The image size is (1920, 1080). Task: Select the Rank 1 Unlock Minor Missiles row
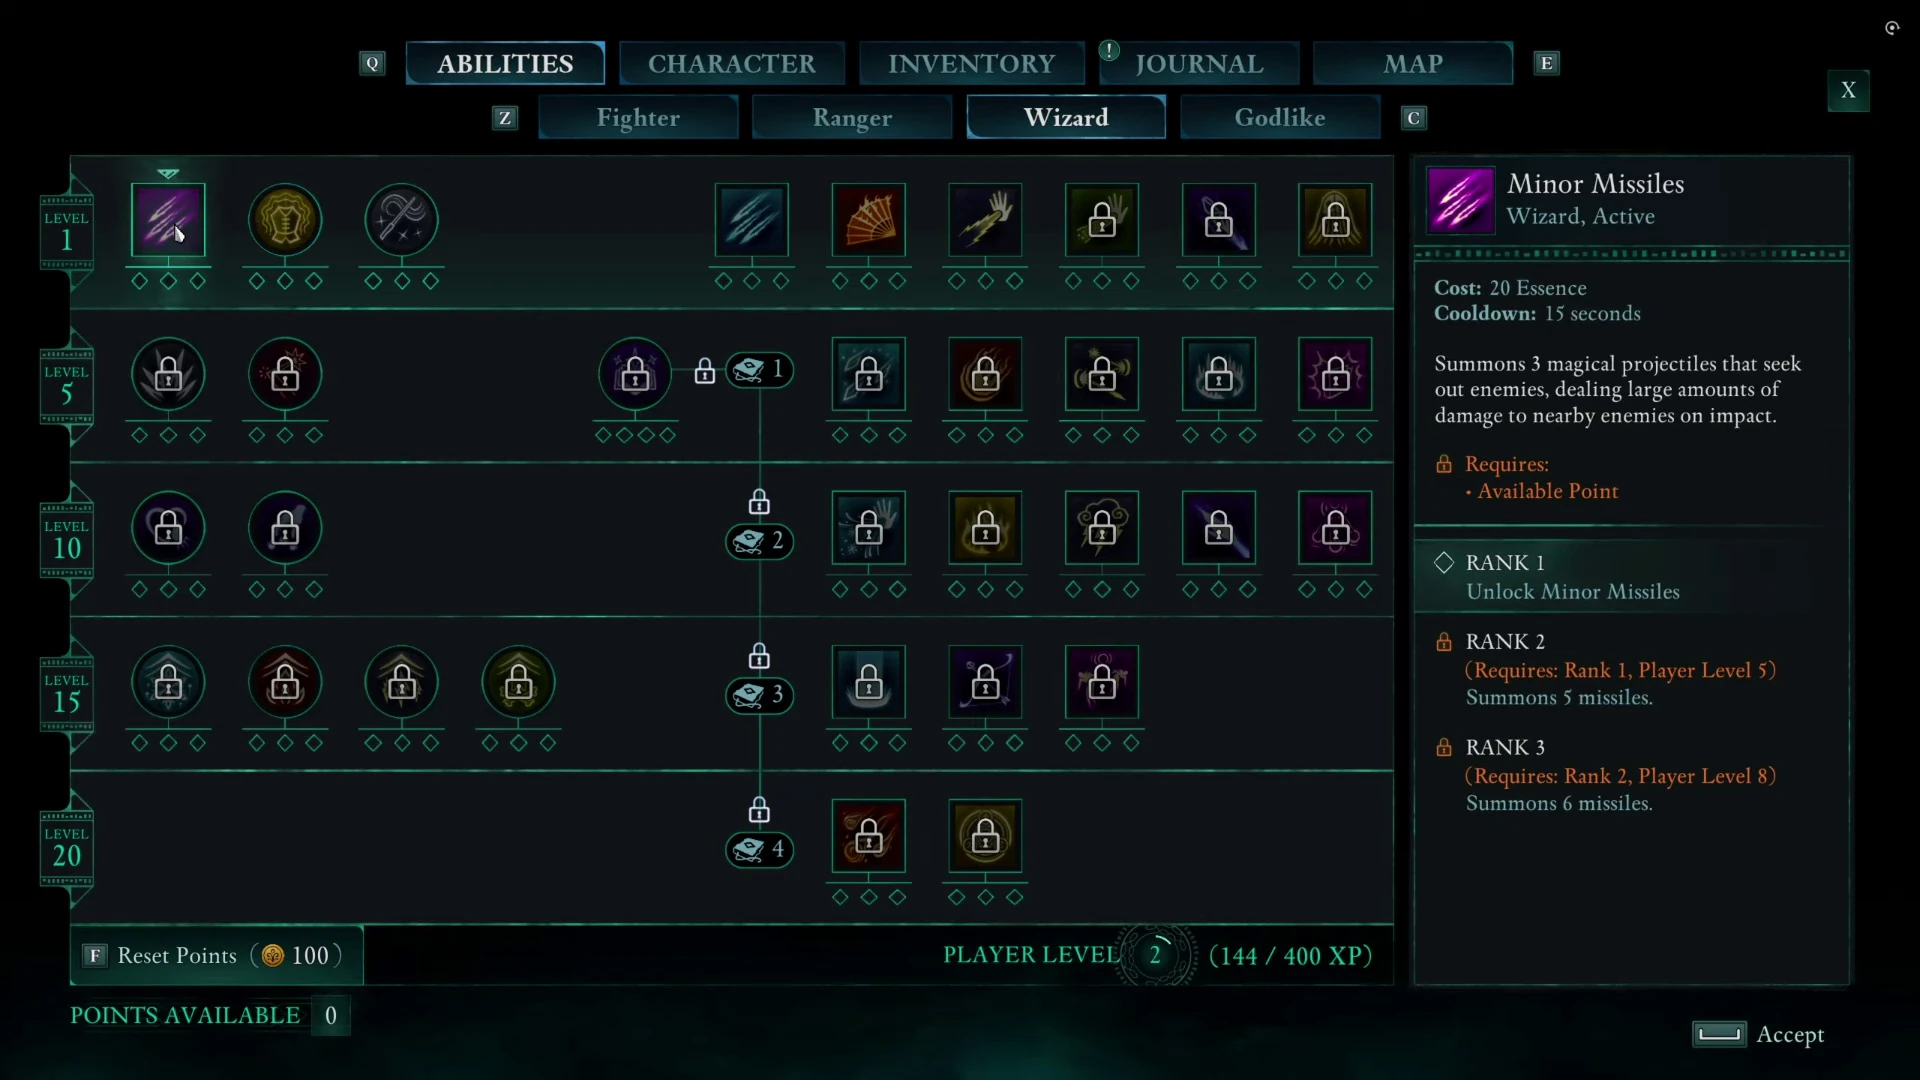pyautogui.click(x=1631, y=577)
